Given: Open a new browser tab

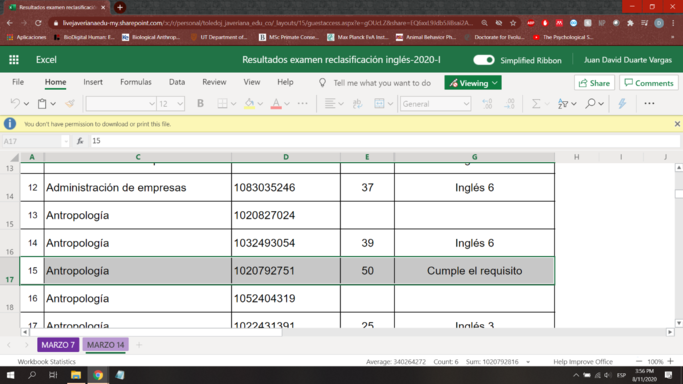Looking at the screenshot, I should (120, 7).
